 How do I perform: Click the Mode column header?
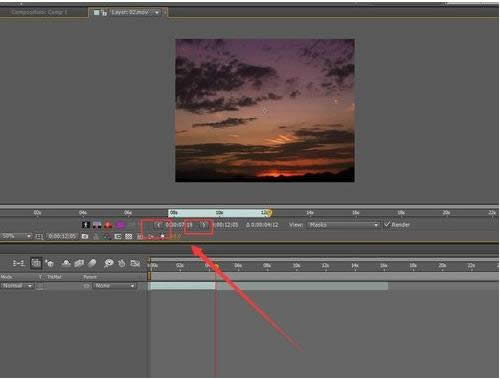pos(7,277)
